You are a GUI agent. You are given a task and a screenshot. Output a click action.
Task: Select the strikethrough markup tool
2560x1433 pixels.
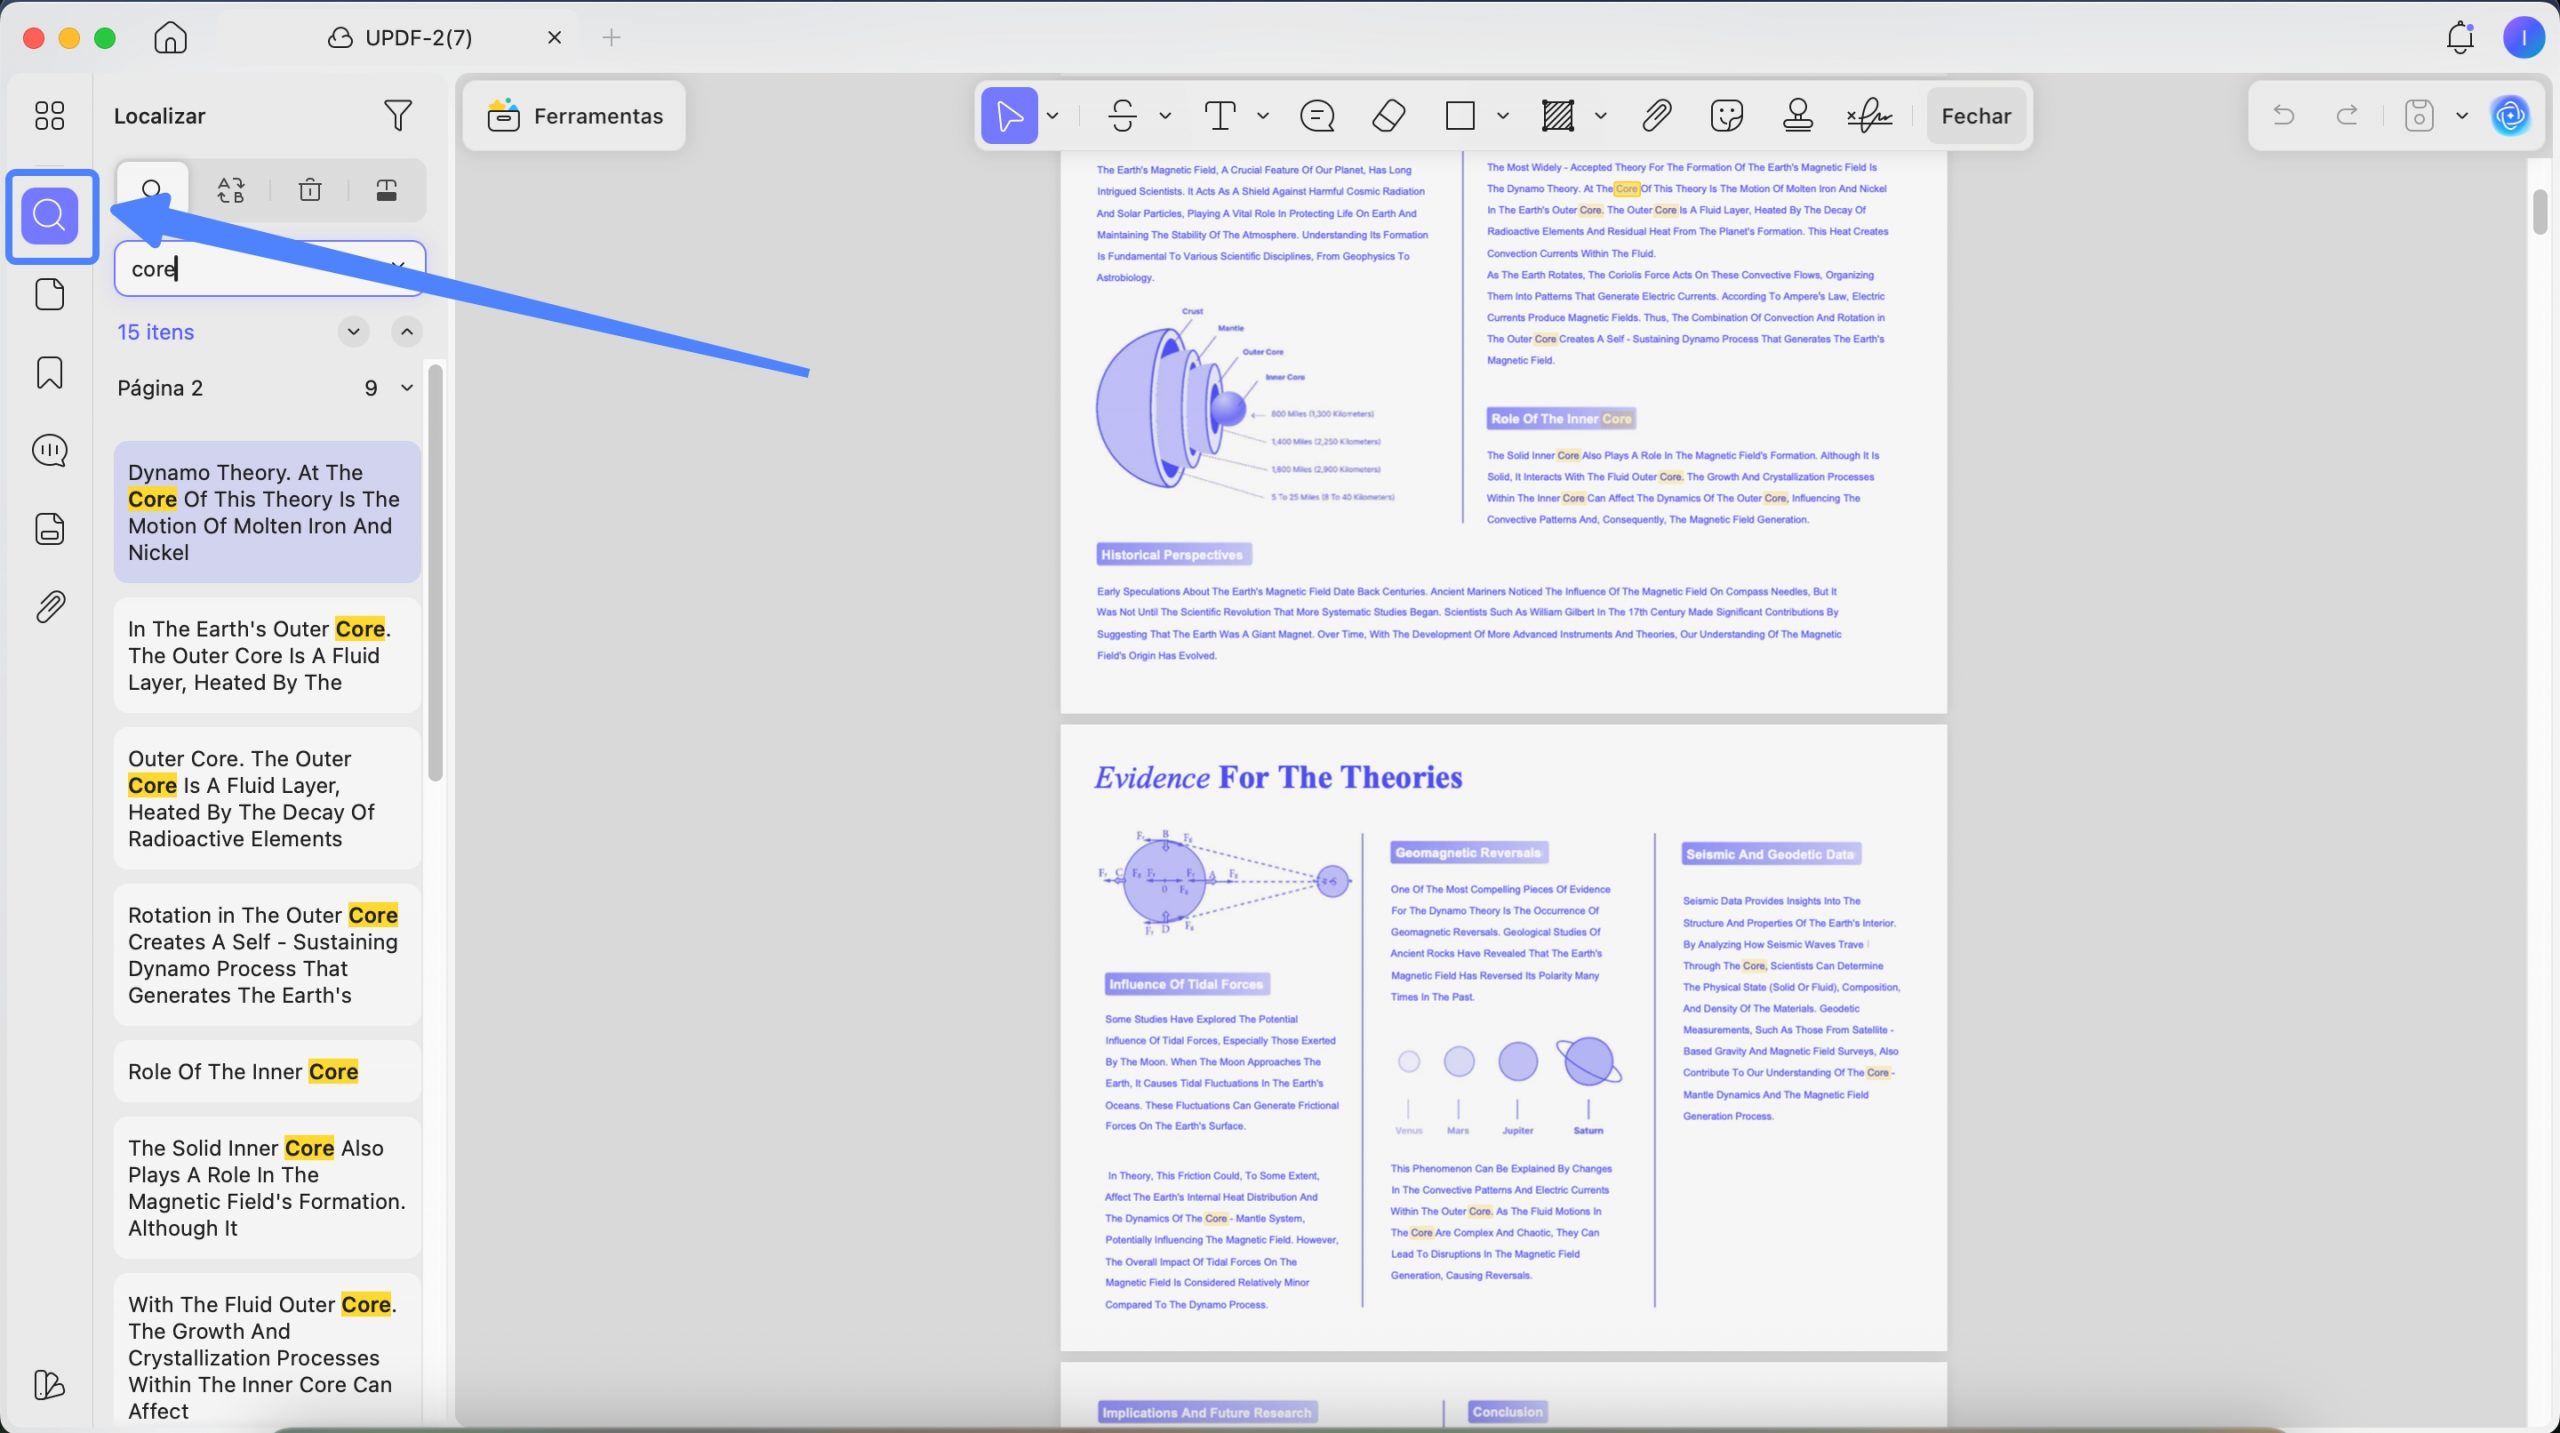1122,116
